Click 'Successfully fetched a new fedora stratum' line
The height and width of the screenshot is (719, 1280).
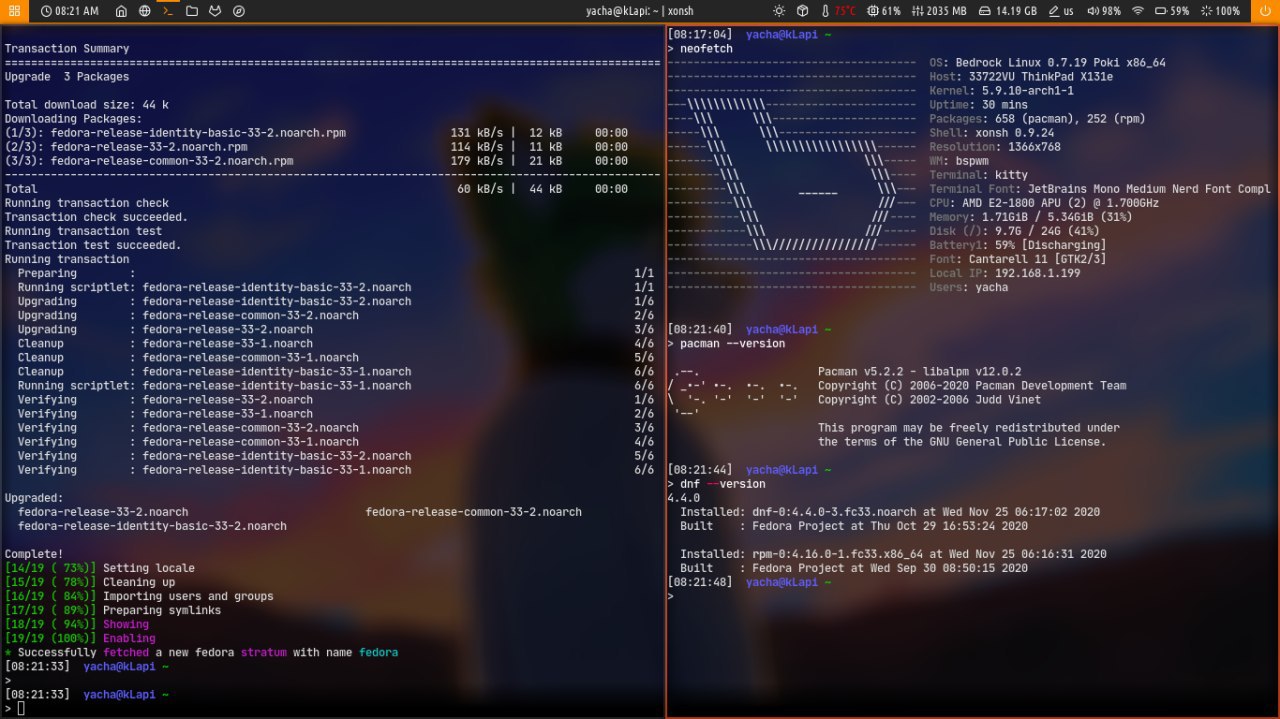(x=201, y=651)
